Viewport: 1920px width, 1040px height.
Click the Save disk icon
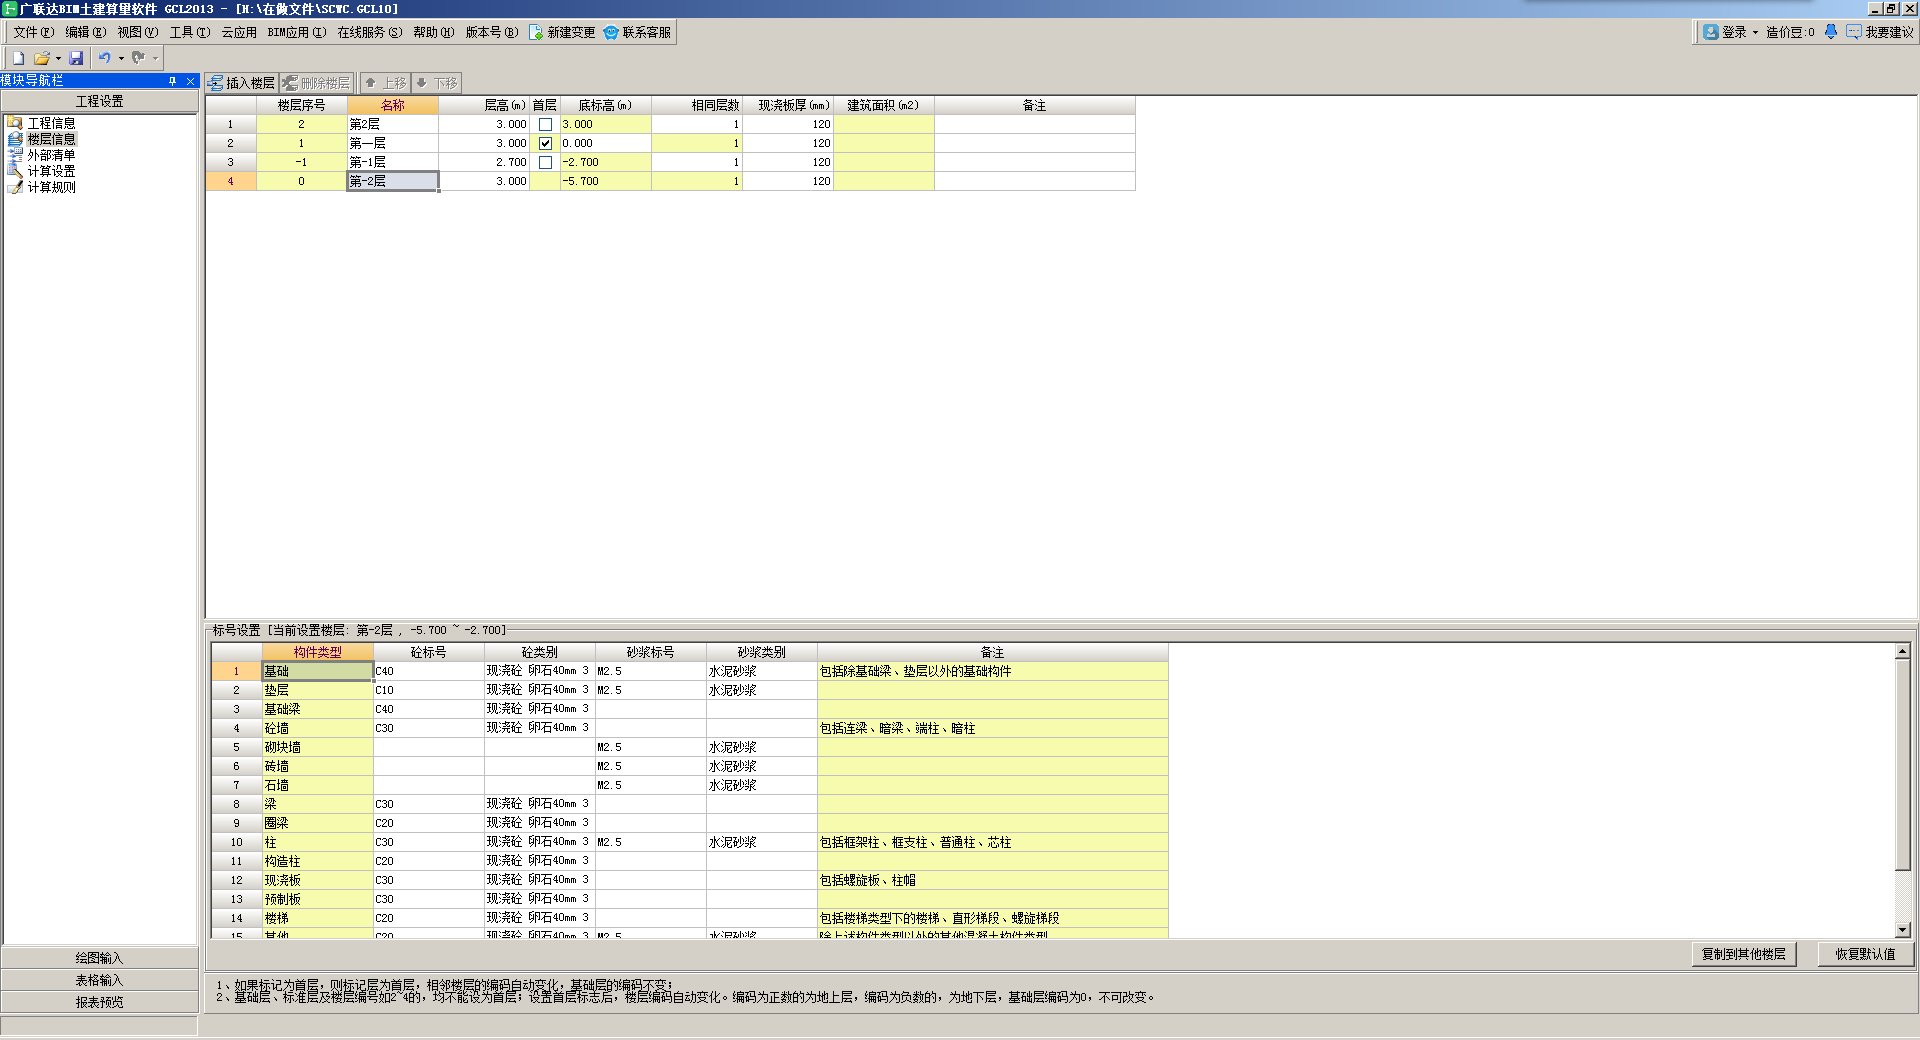pyautogui.click(x=76, y=58)
